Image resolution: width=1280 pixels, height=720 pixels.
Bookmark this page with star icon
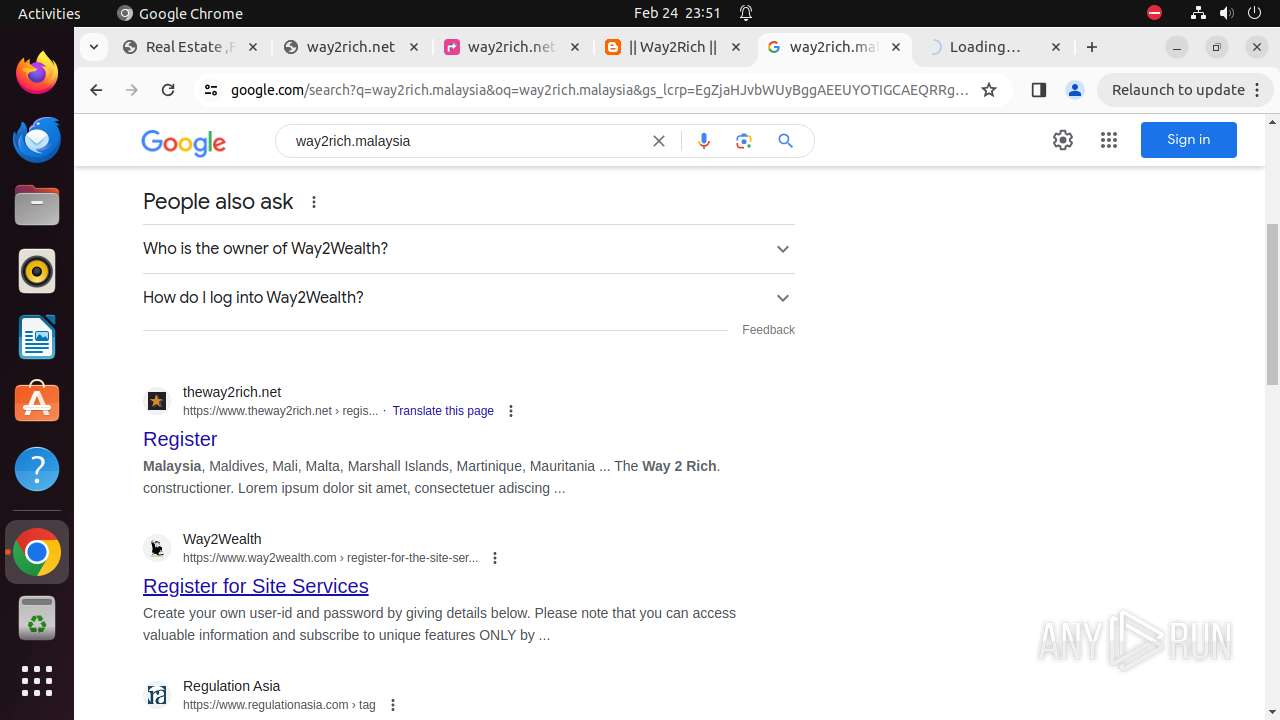pyautogui.click(x=989, y=90)
